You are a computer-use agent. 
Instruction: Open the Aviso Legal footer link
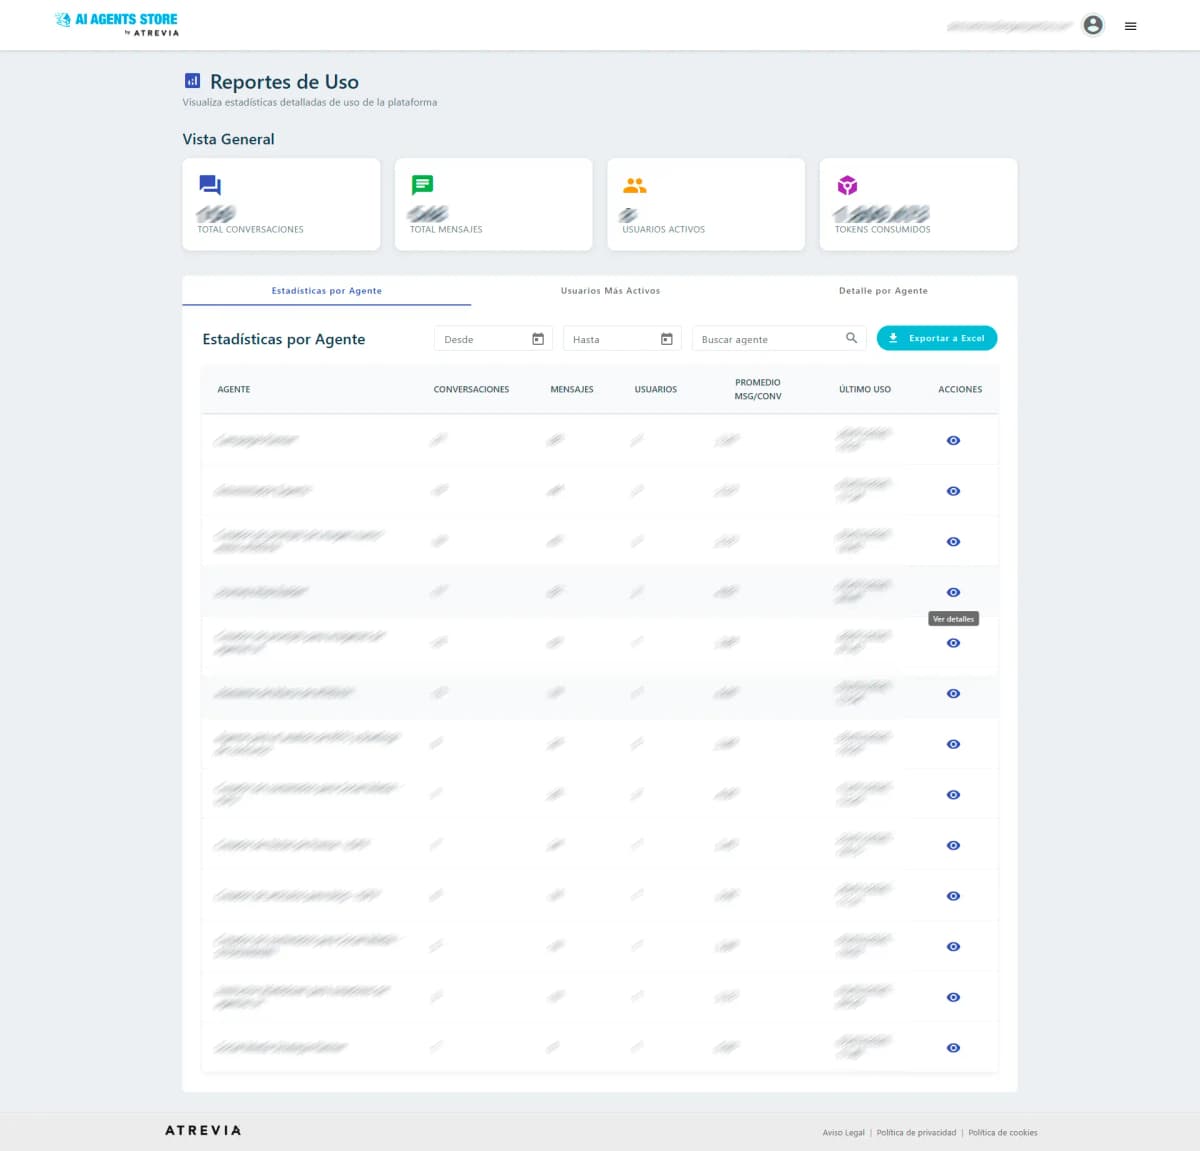pyautogui.click(x=843, y=1133)
